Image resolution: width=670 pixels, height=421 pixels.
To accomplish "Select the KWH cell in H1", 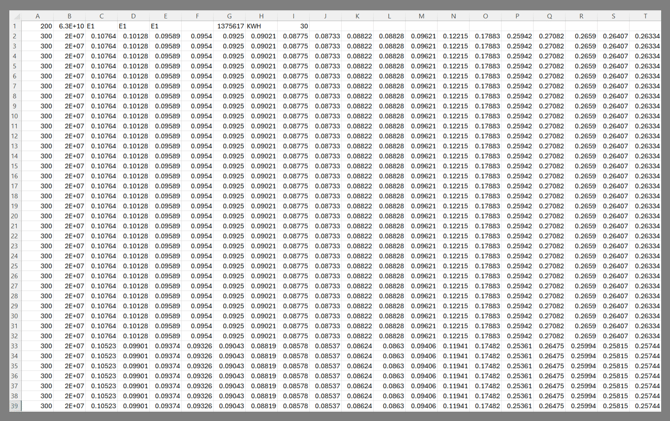I will [x=262, y=26].
